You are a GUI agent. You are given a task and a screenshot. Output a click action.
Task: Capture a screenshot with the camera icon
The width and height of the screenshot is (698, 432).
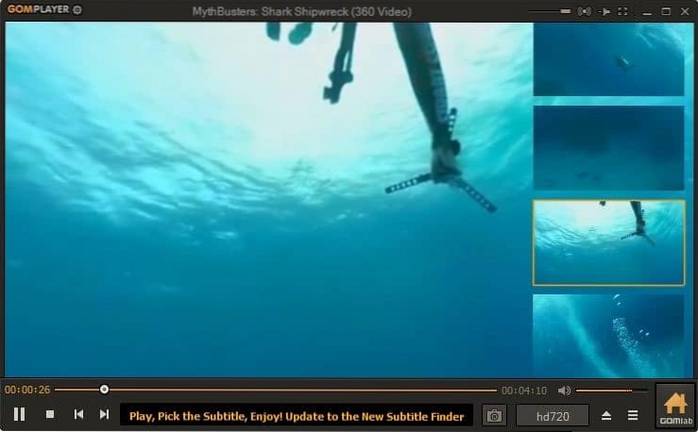coord(493,414)
